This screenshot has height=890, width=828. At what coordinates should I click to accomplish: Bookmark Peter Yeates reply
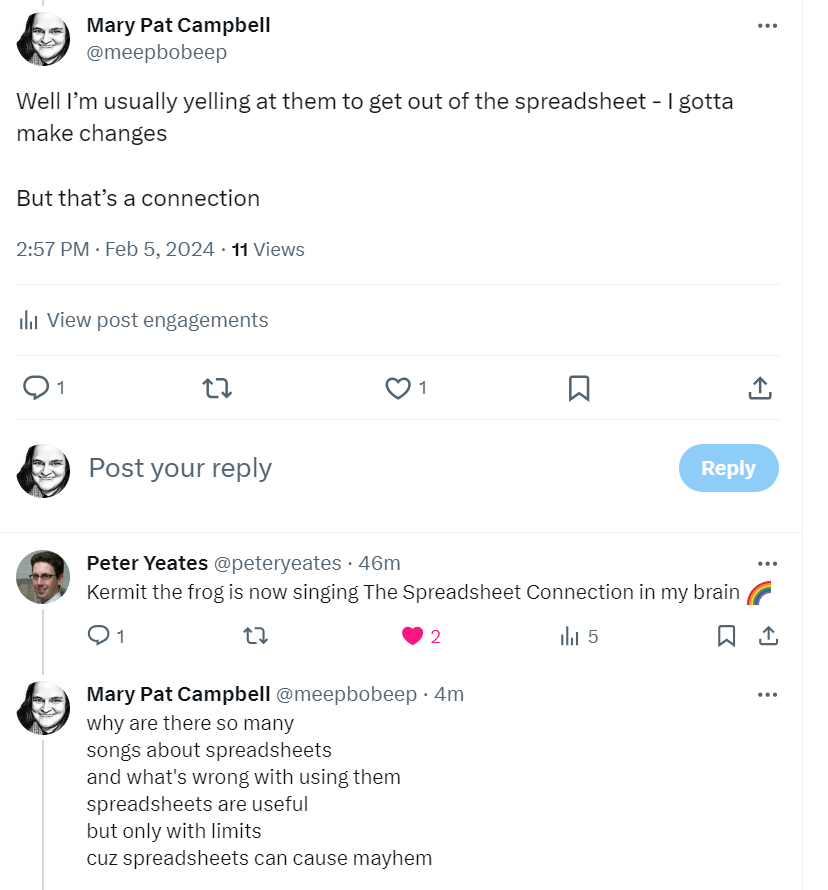(727, 636)
